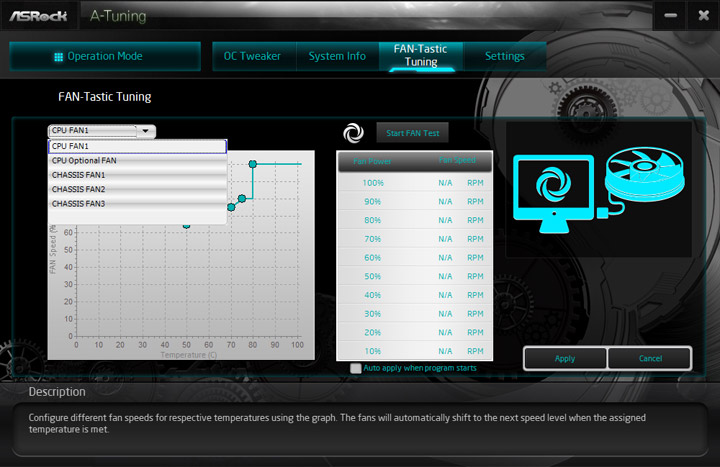
Task: Minimize the A-Tuning window
Action: point(670,15)
